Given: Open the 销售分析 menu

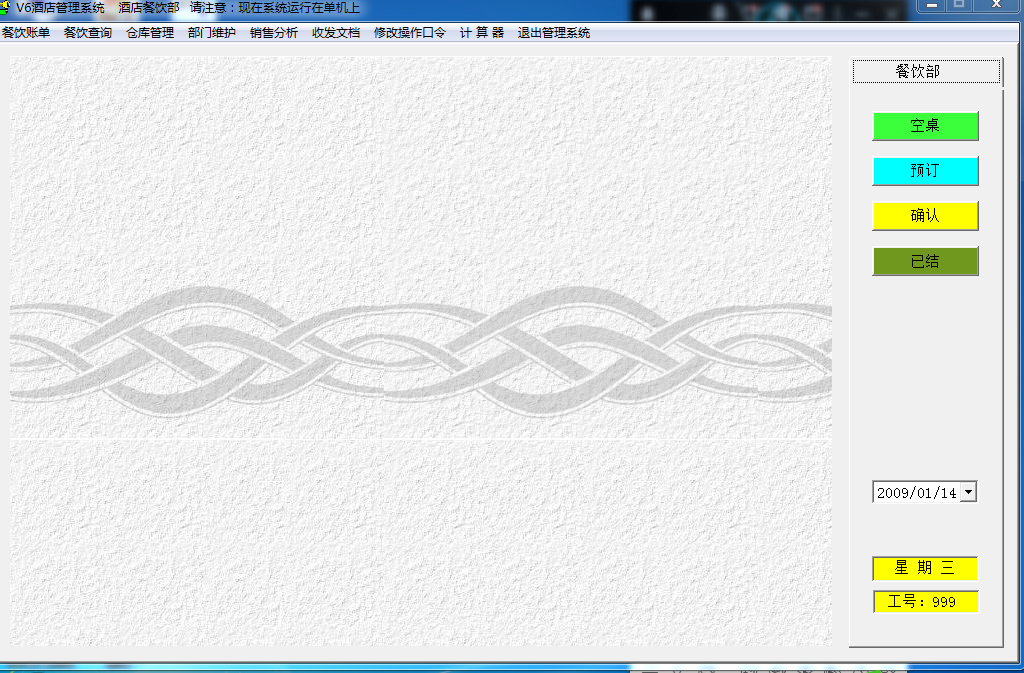Looking at the screenshot, I should pyautogui.click(x=274, y=32).
